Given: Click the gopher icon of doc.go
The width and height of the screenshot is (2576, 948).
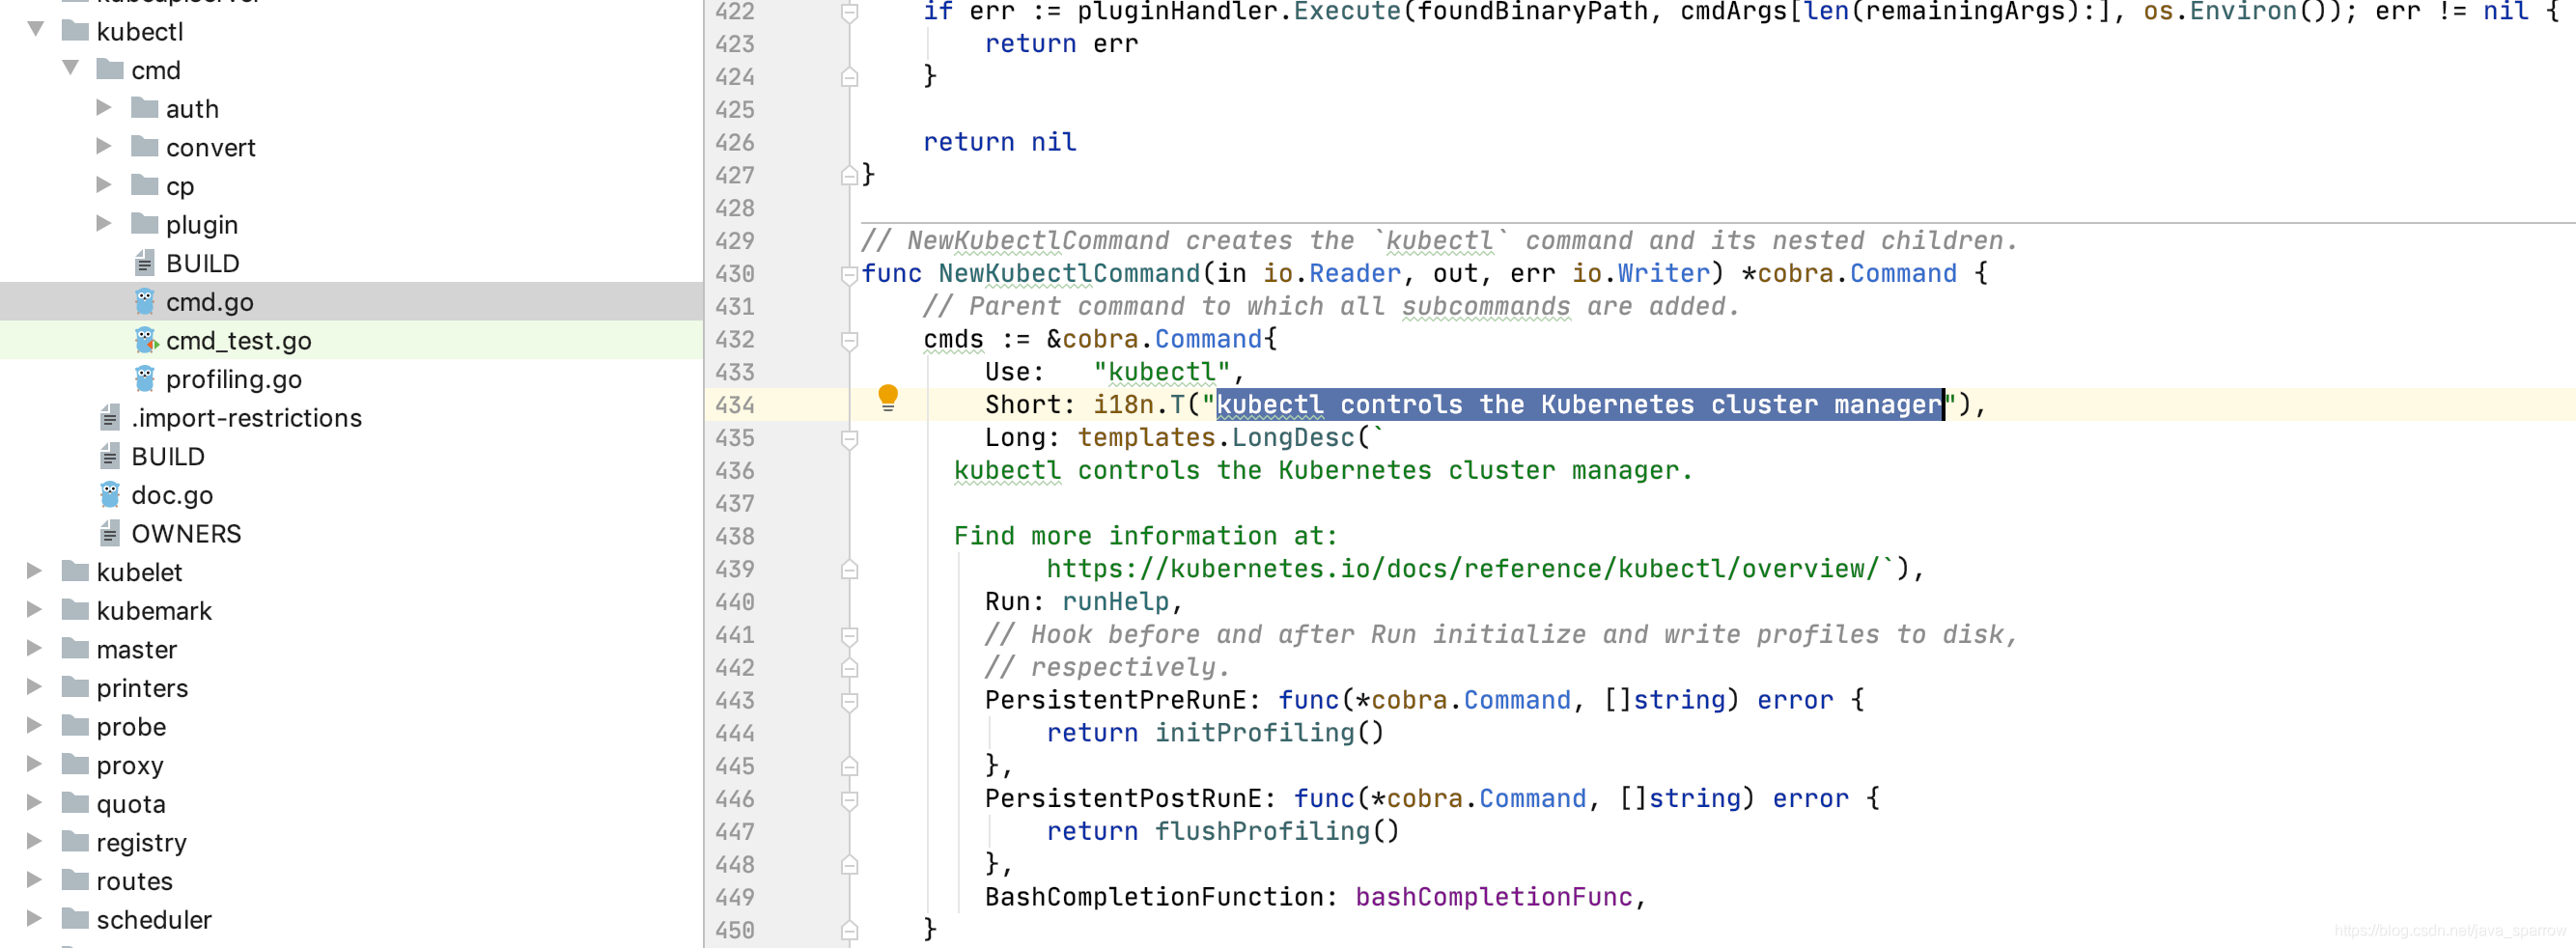Looking at the screenshot, I should 110,494.
